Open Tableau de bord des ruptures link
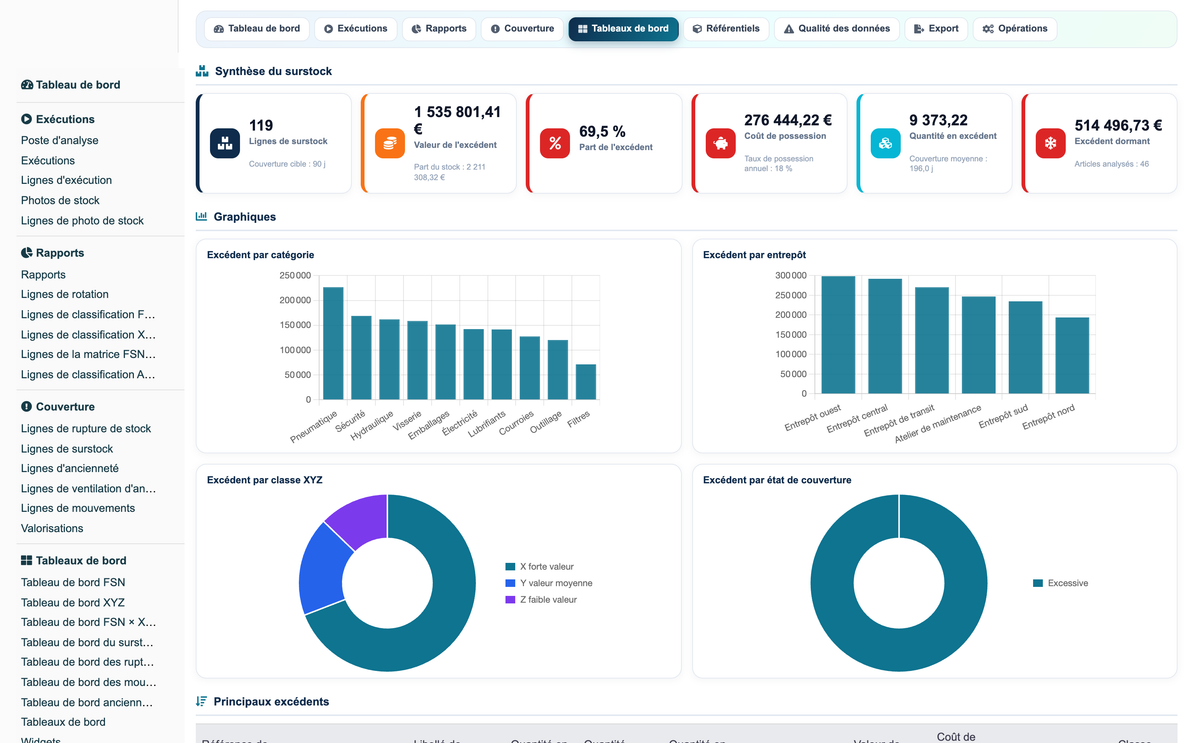 tap(88, 663)
